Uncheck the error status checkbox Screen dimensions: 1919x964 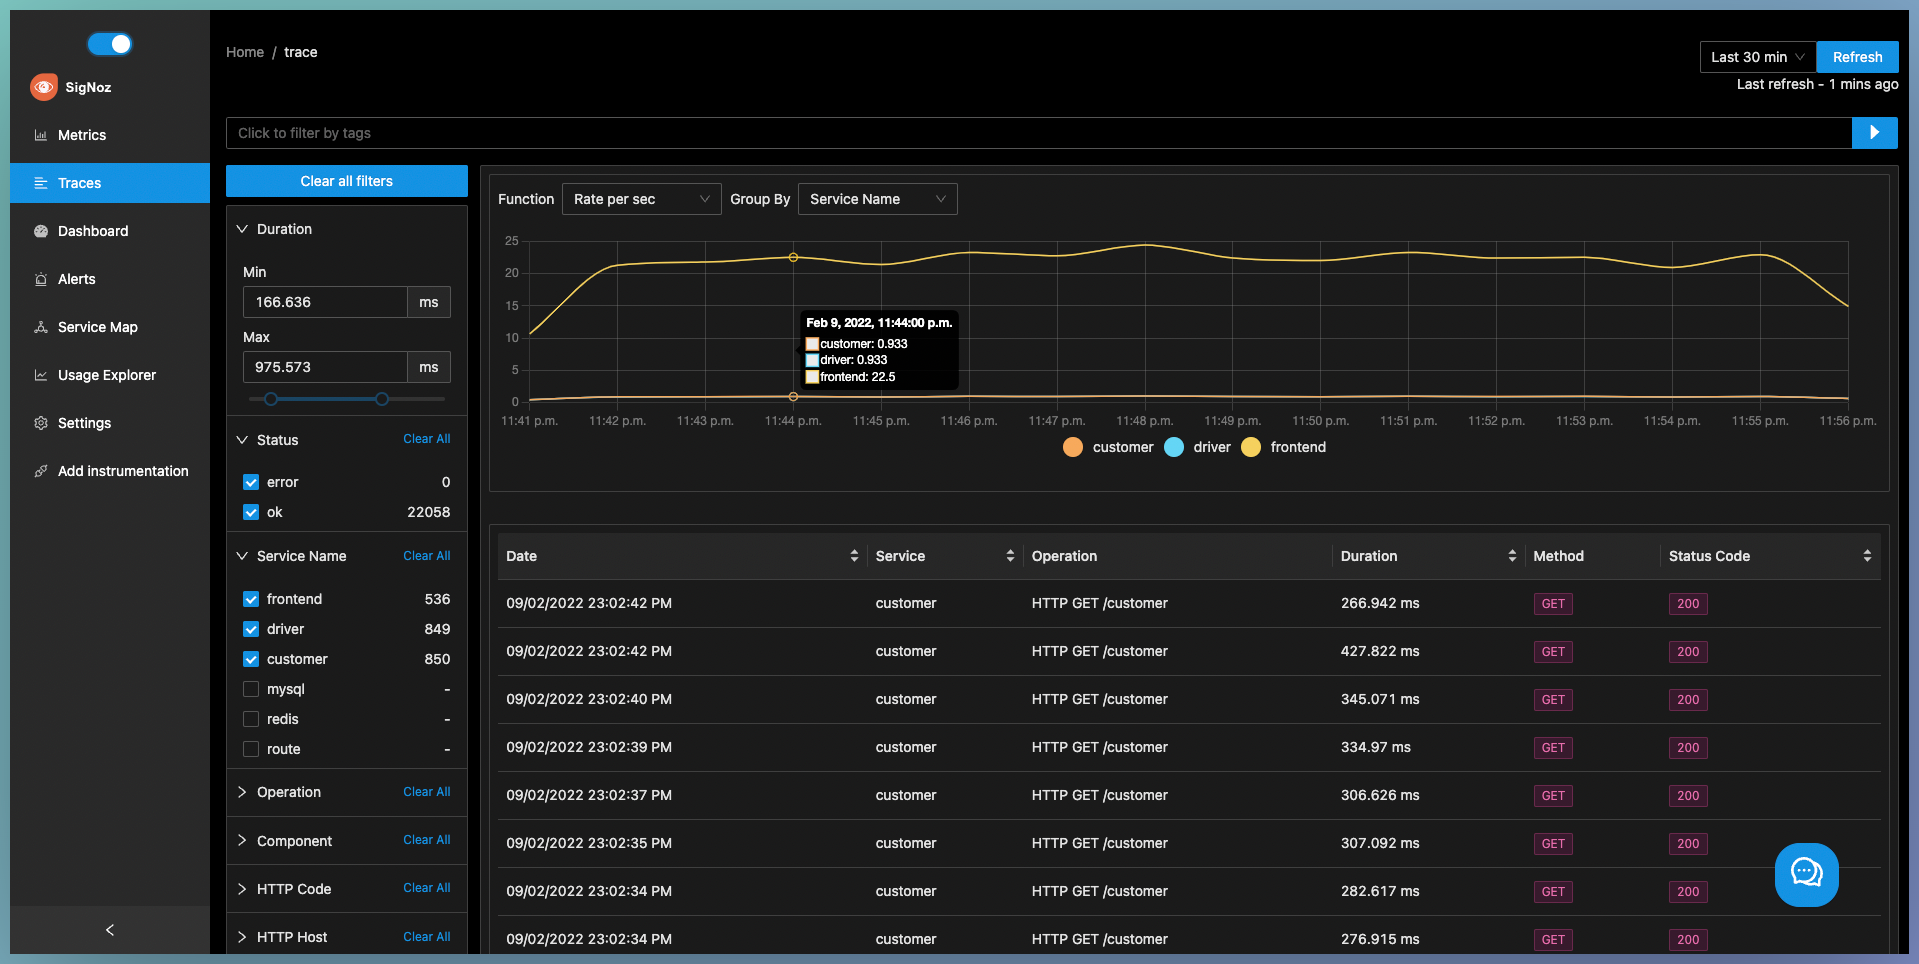tap(251, 482)
